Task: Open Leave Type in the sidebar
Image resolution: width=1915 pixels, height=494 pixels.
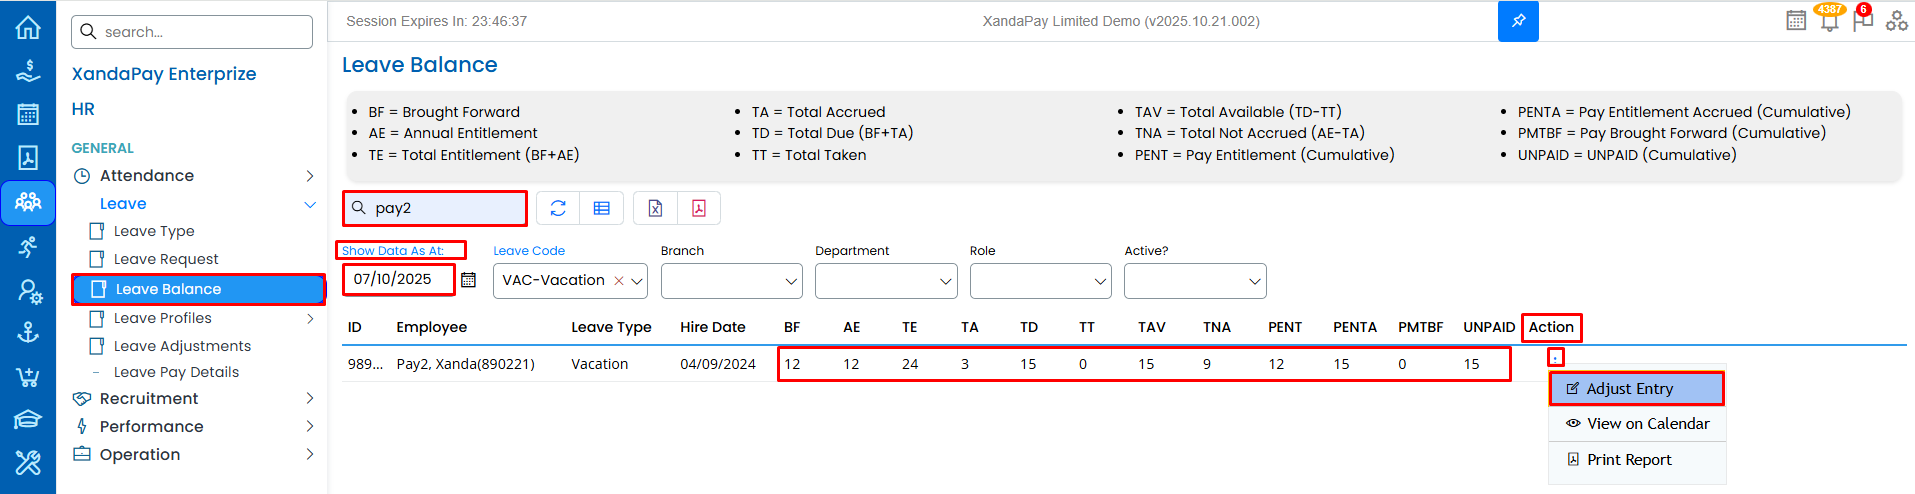Action: (x=153, y=231)
